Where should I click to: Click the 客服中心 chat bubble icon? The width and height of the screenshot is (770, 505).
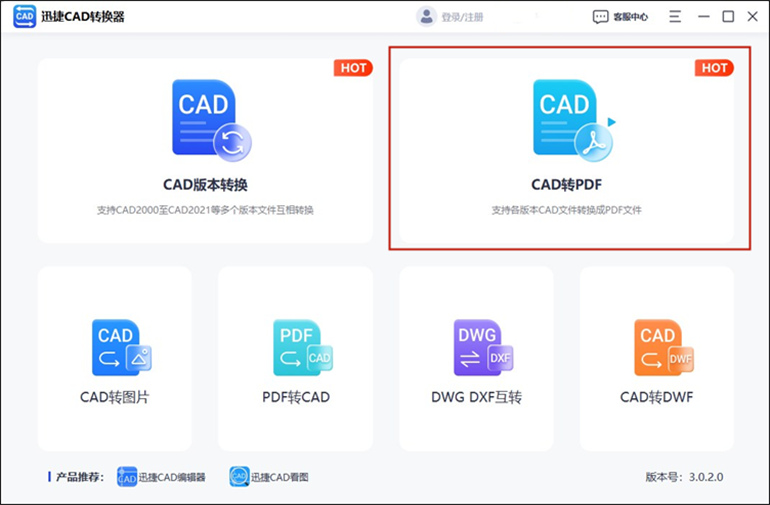600,17
